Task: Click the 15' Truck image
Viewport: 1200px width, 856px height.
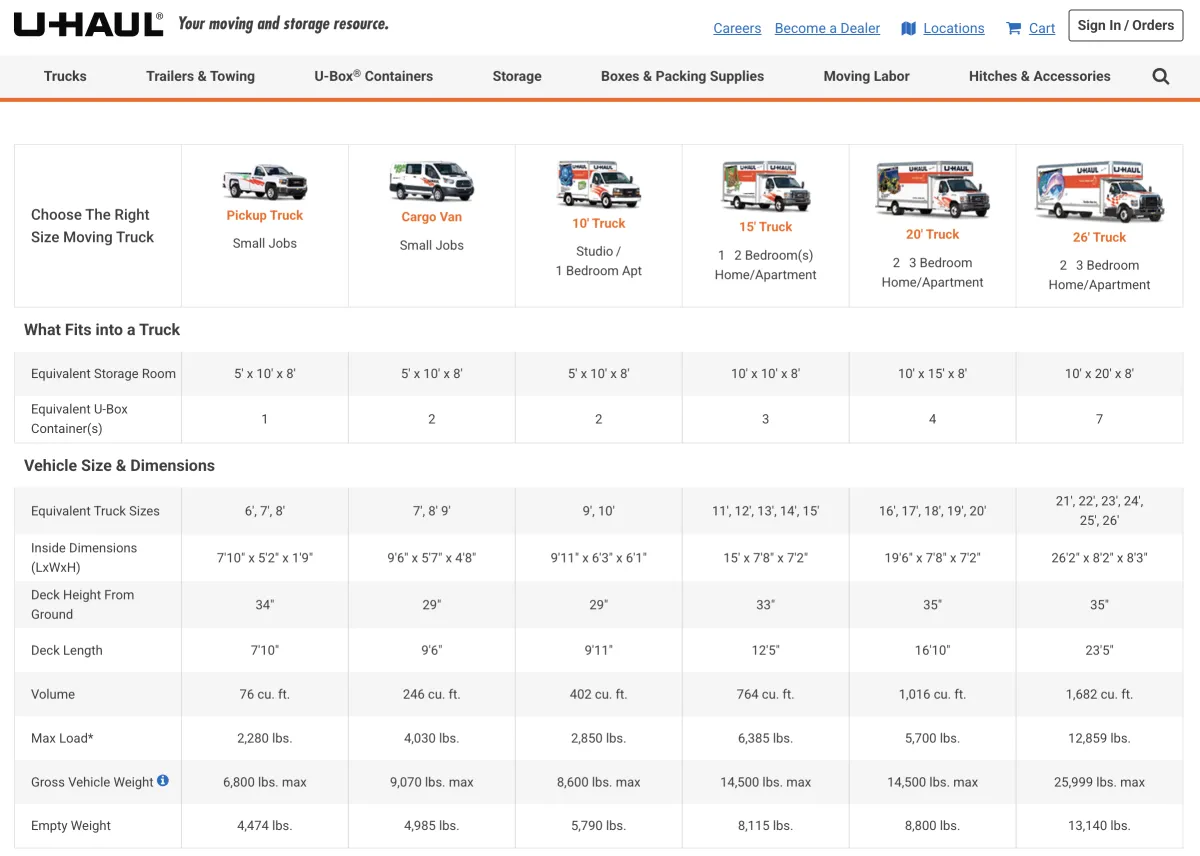Action: click(766, 186)
